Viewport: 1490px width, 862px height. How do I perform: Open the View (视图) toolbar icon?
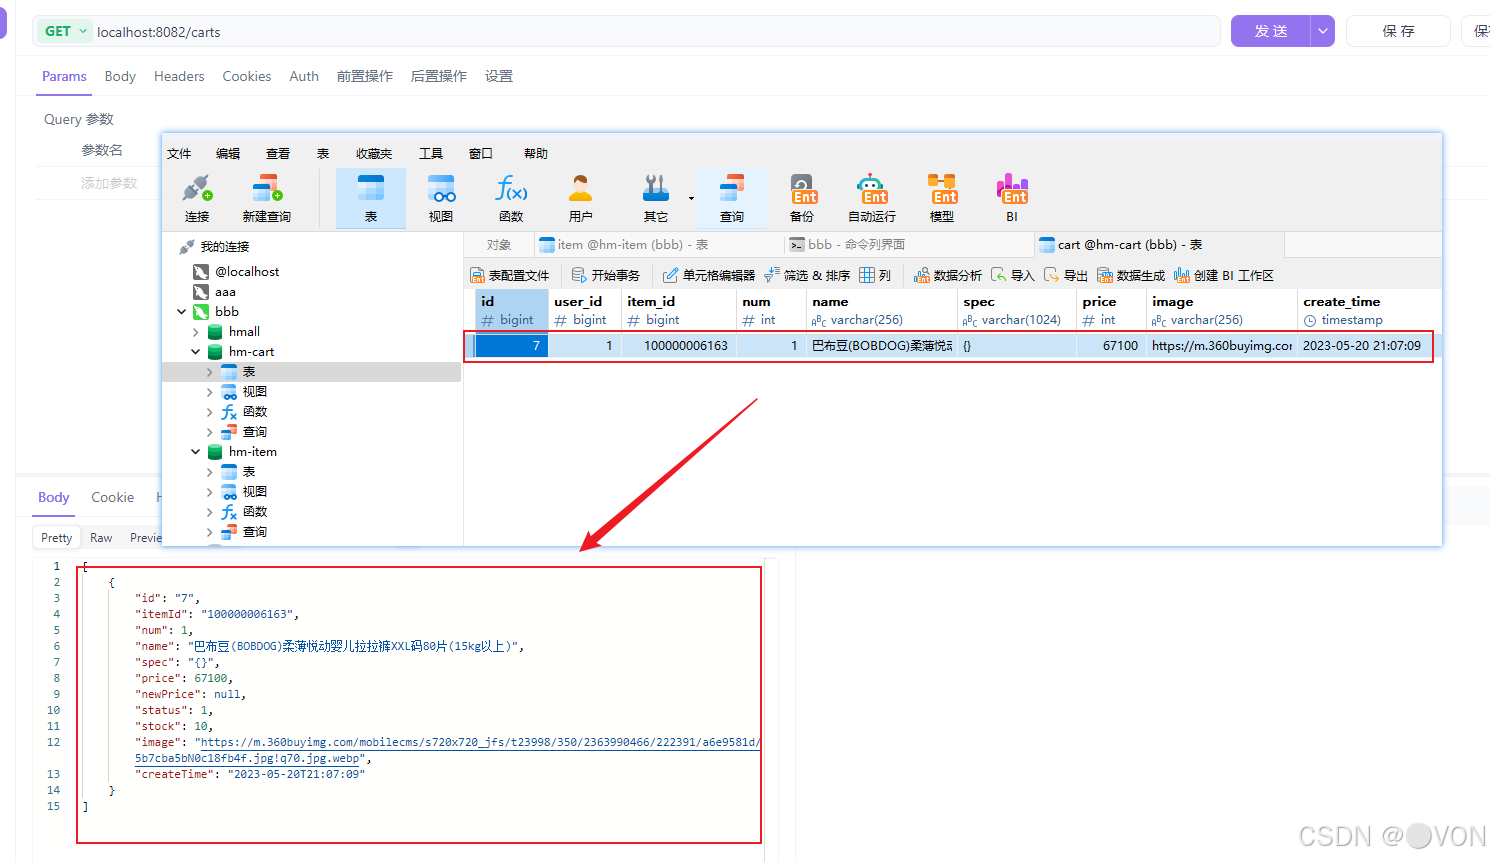[x=441, y=198]
